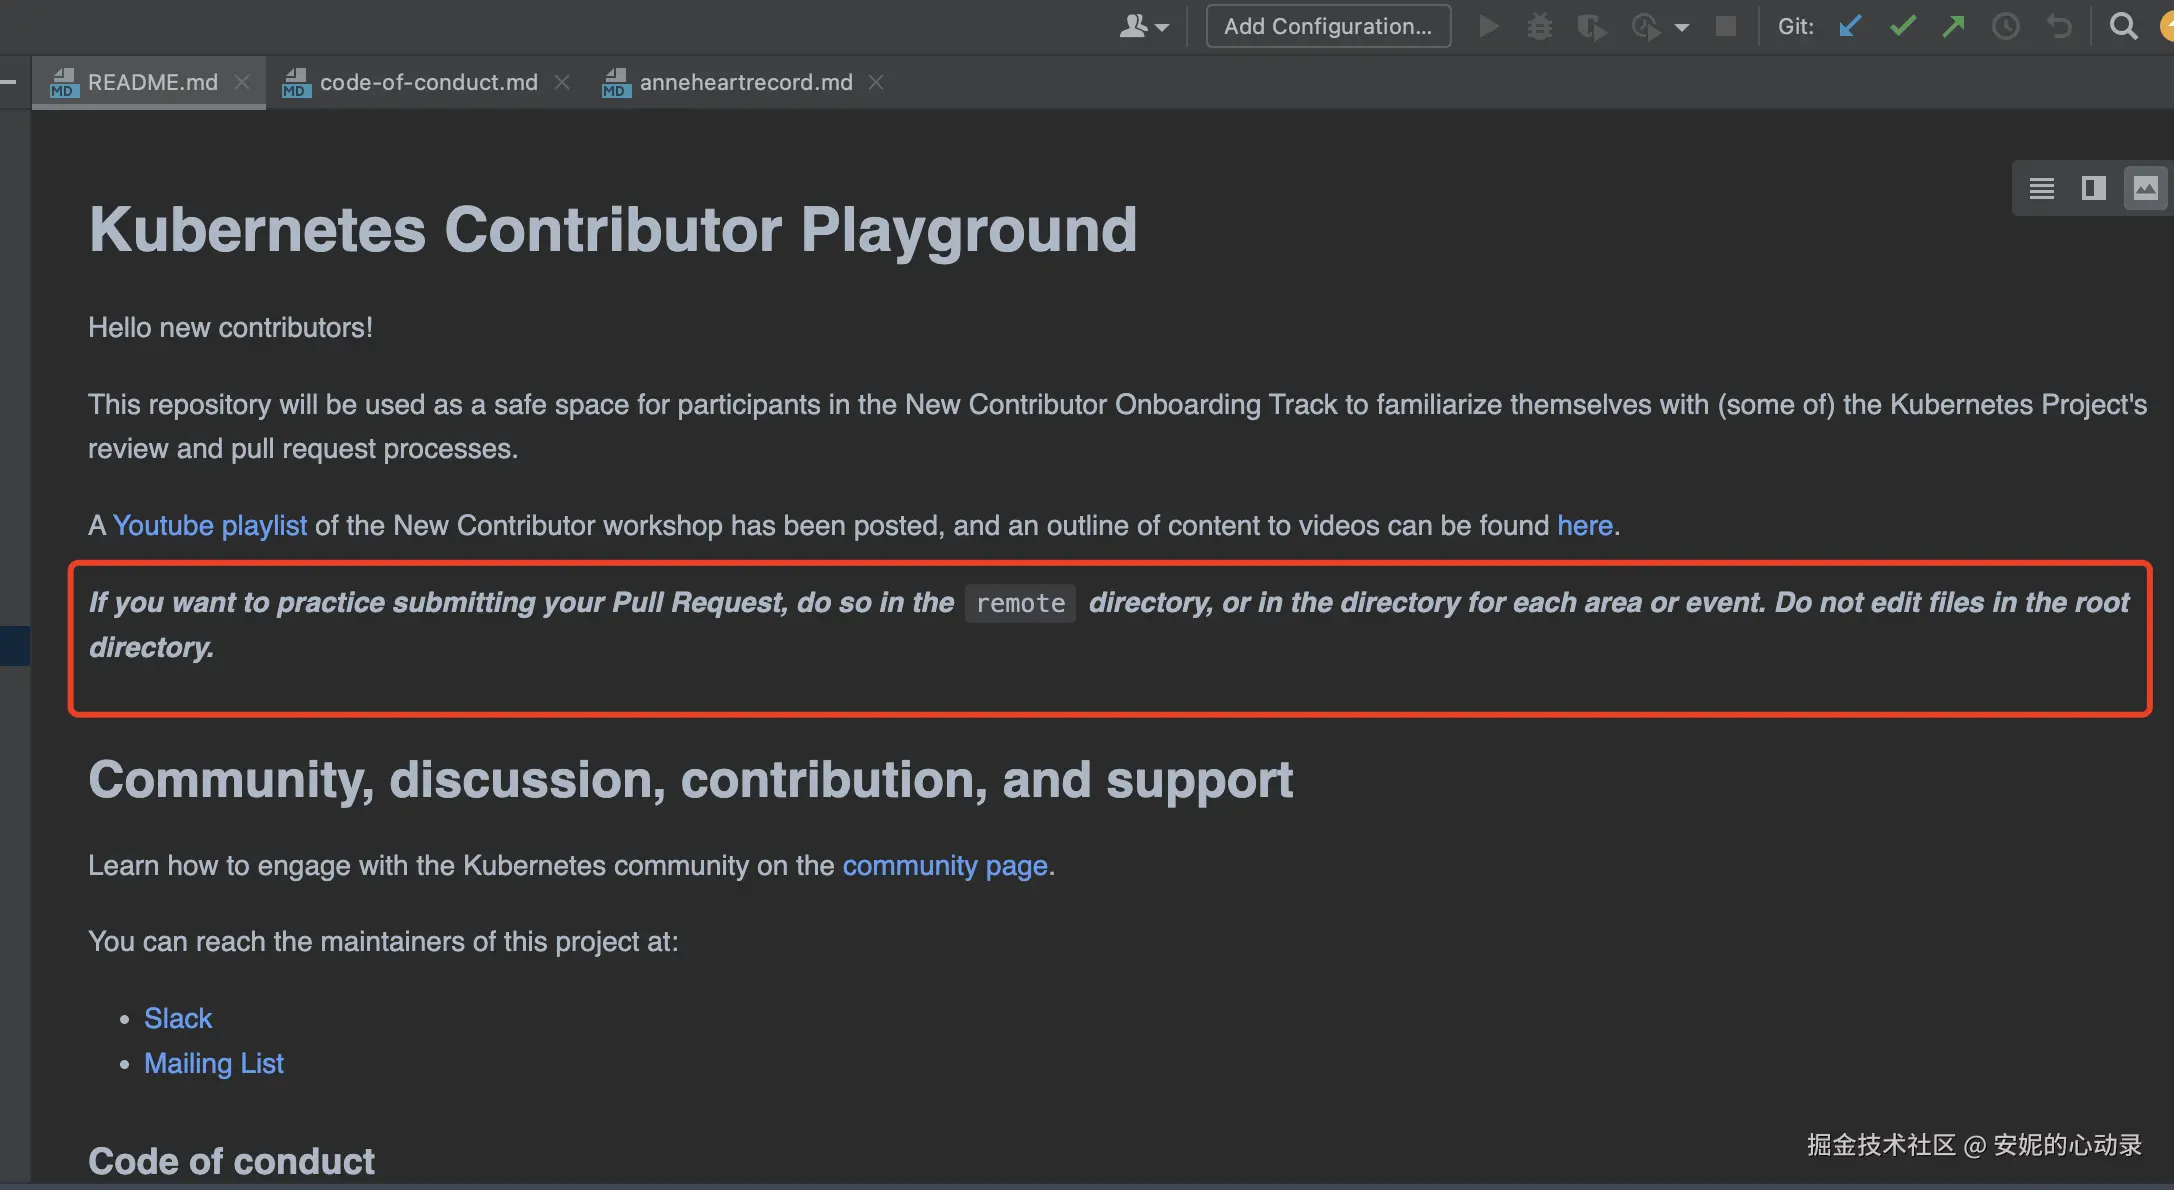
Task: Open the Code With Me user dropdown
Action: pyautogui.click(x=1143, y=26)
